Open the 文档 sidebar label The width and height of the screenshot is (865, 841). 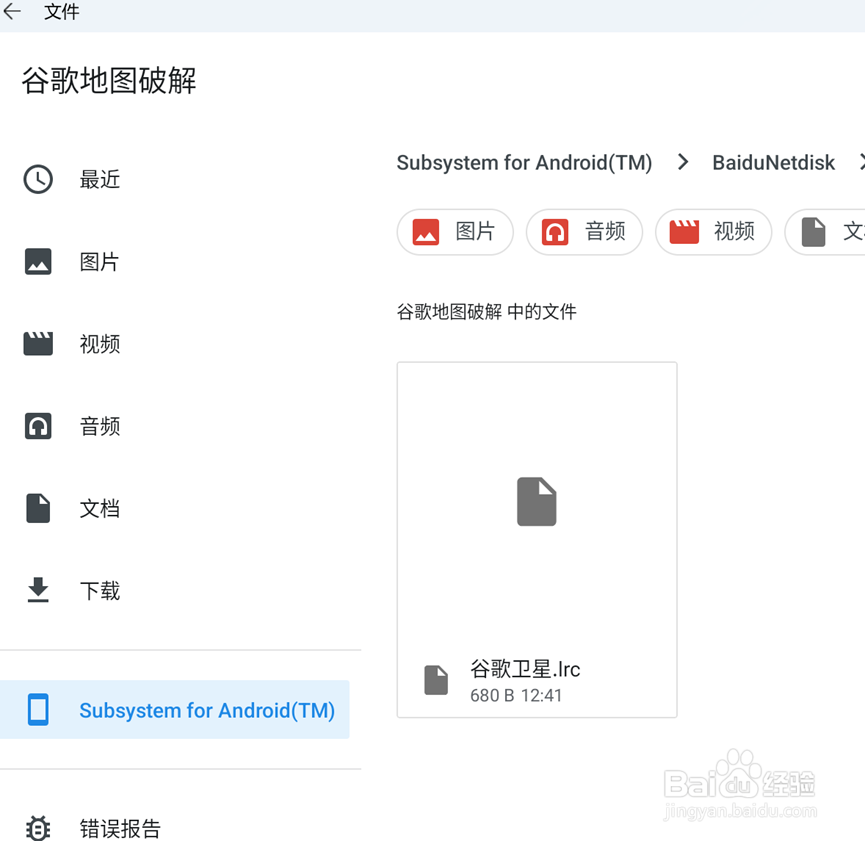click(100, 508)
